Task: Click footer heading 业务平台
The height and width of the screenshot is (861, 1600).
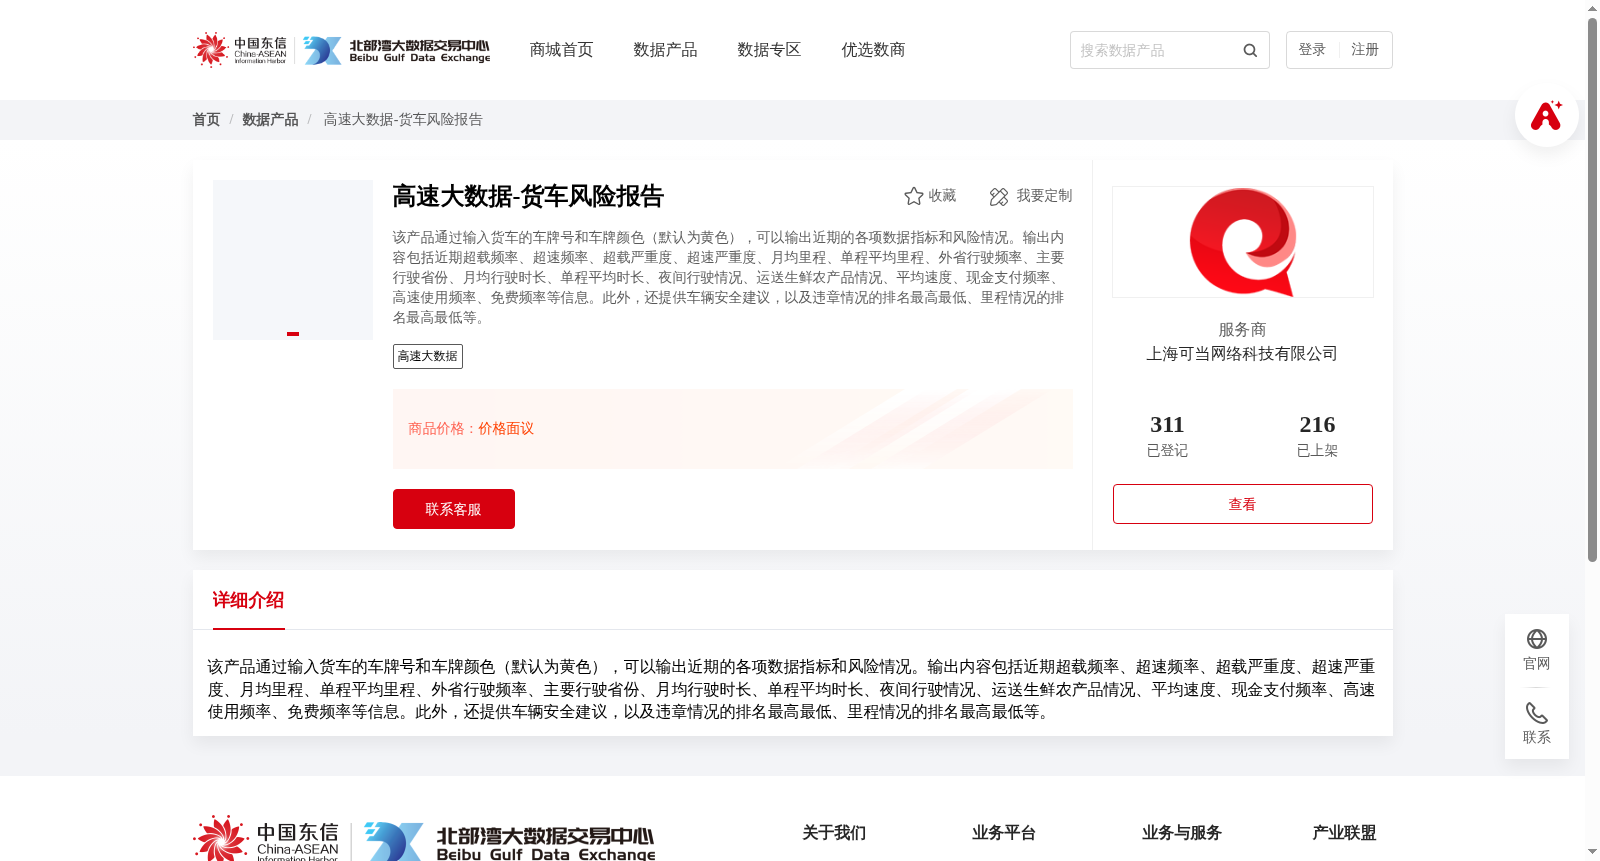Action: click(1004, 833)
